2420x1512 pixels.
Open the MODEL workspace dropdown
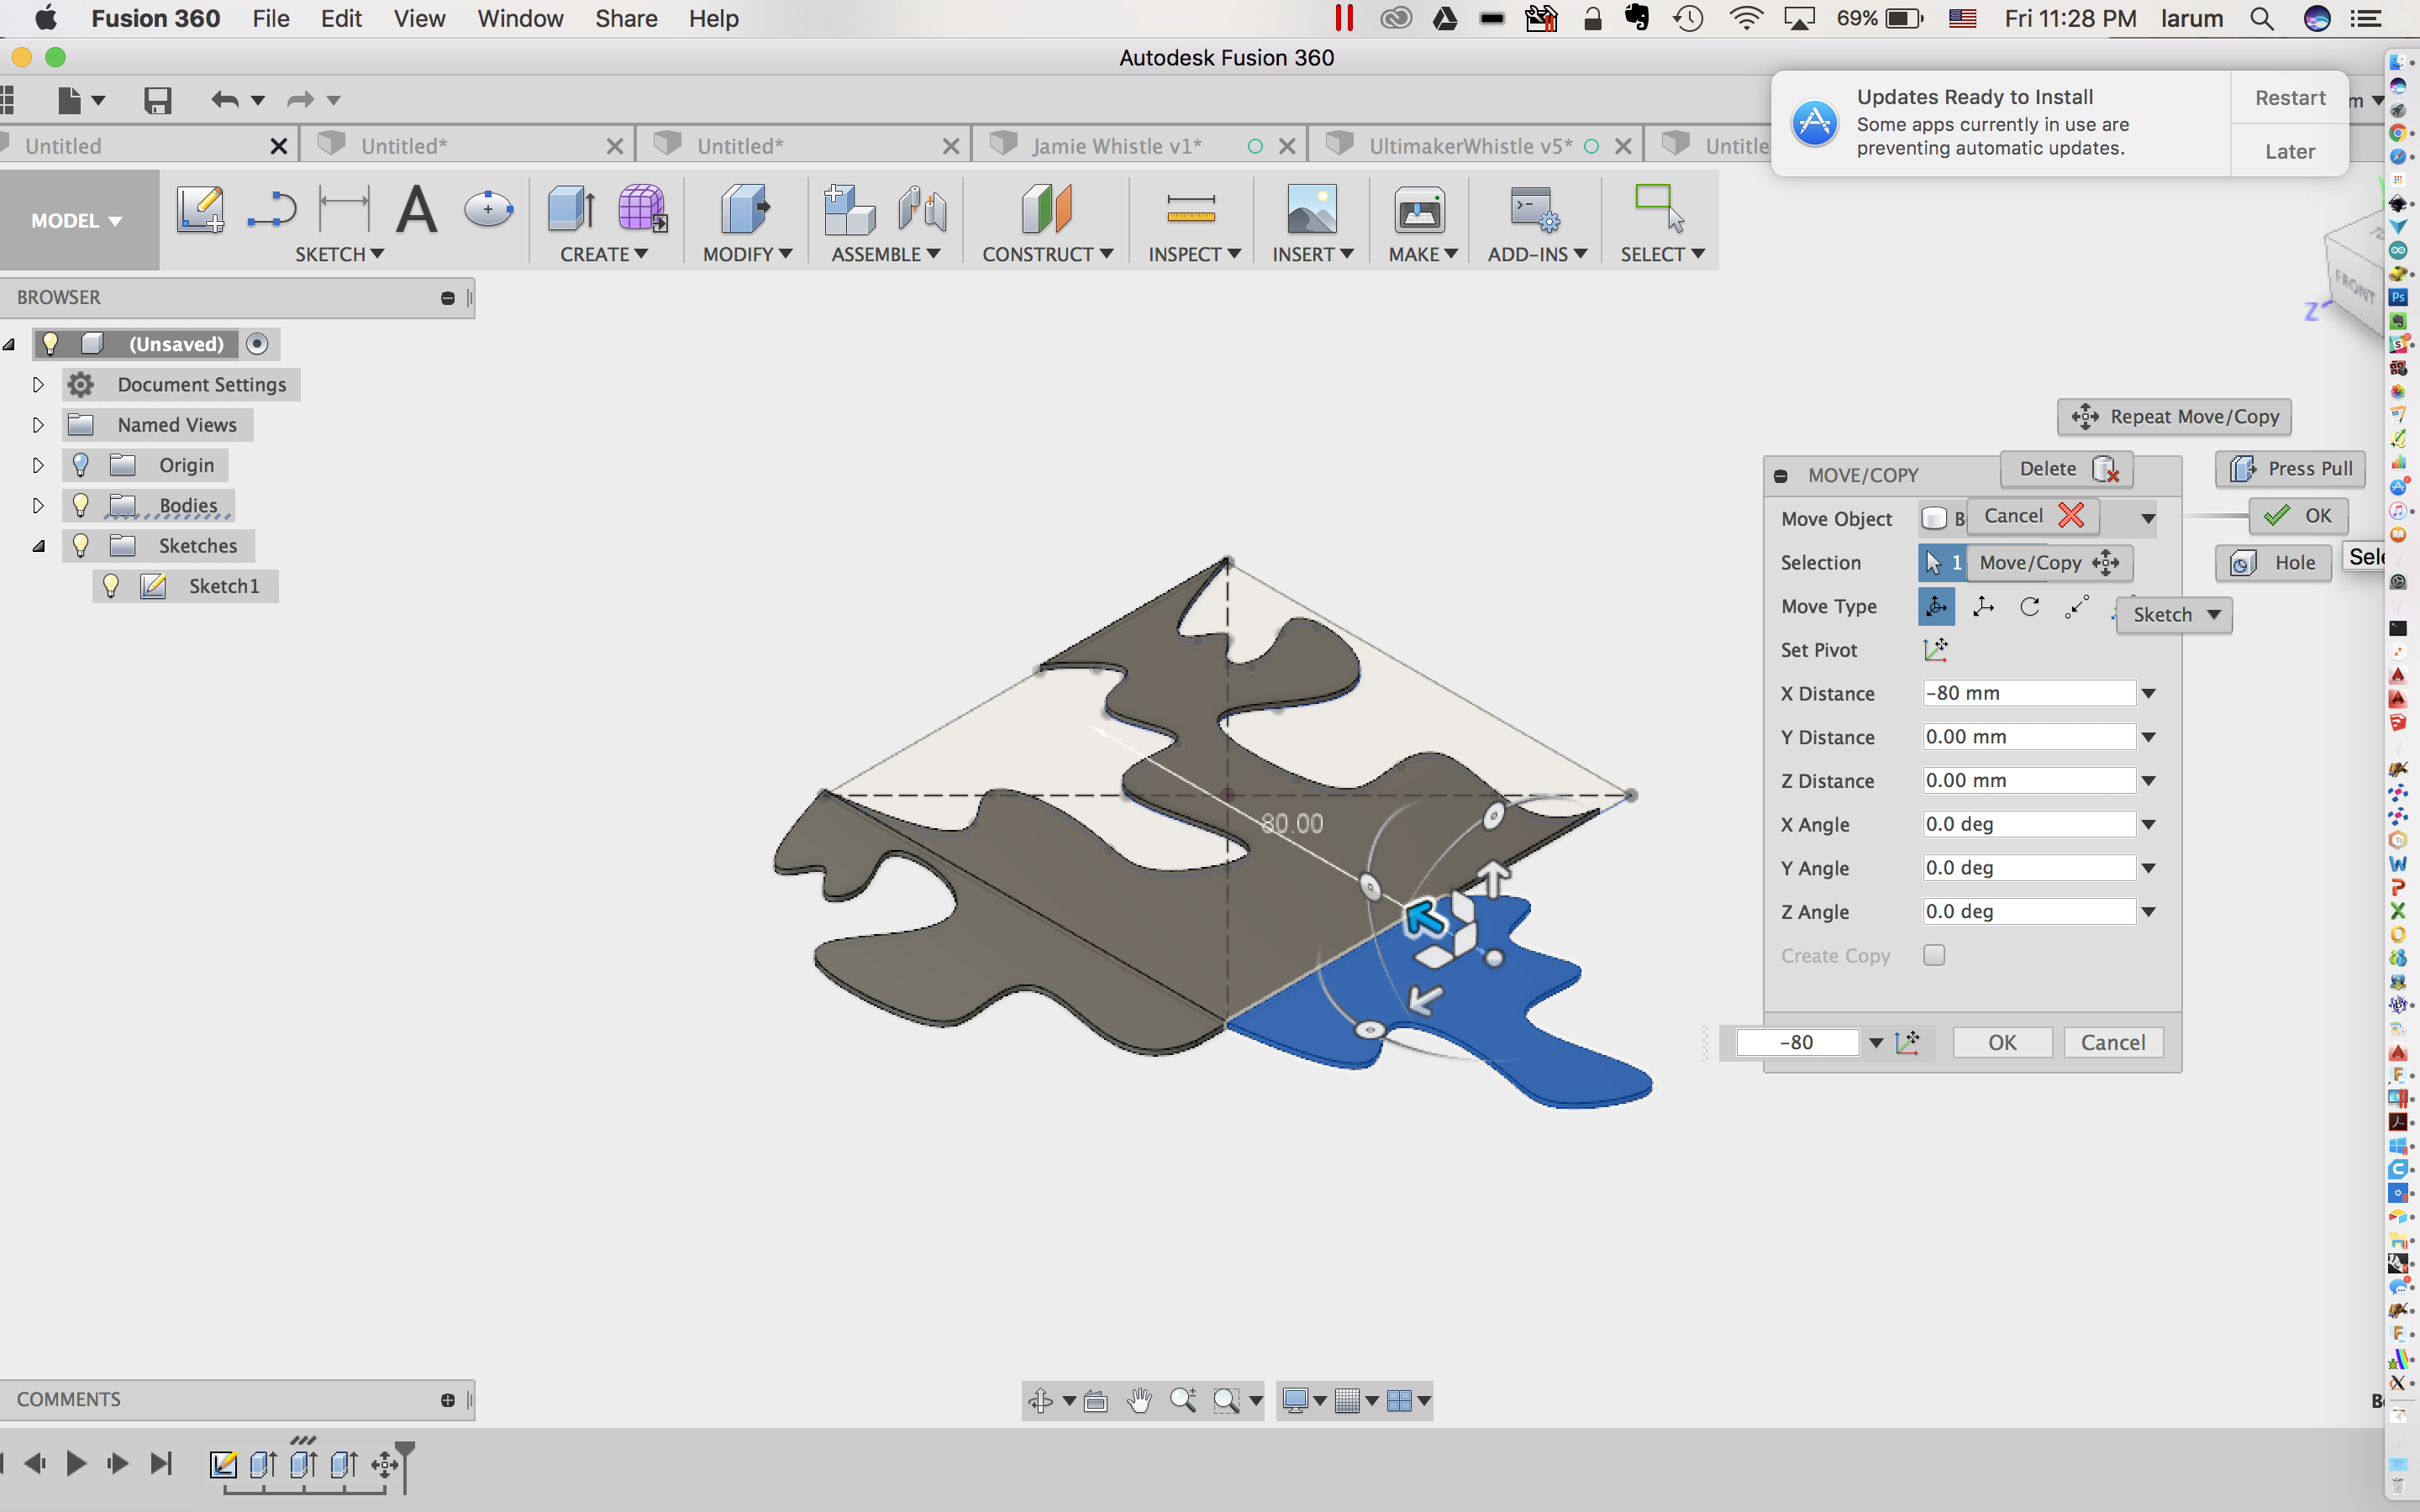pos(77,220)
